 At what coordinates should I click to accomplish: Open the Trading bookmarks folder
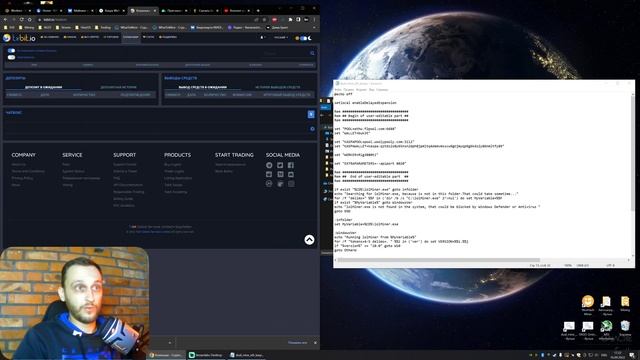click(x=103, y=27)
